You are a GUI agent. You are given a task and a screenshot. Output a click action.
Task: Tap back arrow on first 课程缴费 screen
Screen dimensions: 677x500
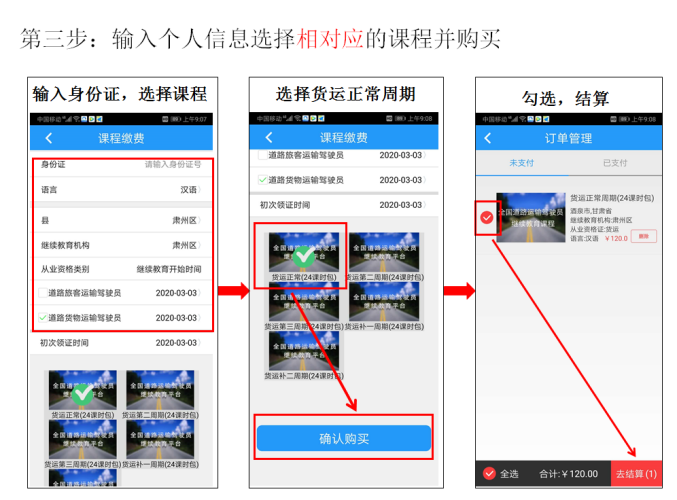tap(49, 138)
